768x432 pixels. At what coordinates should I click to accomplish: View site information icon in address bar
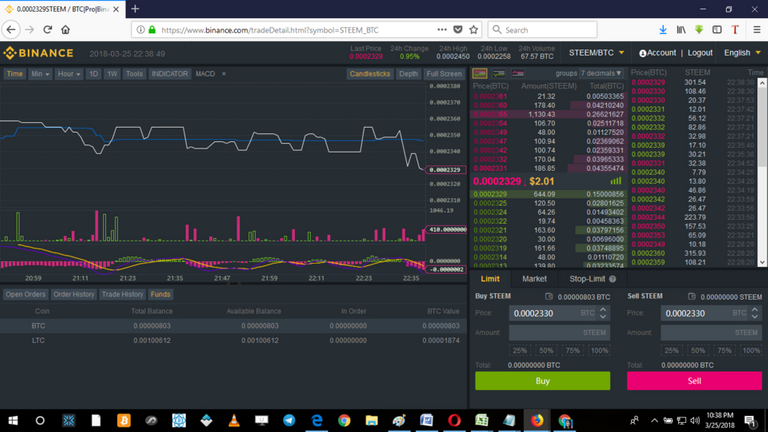click(141, 30)
